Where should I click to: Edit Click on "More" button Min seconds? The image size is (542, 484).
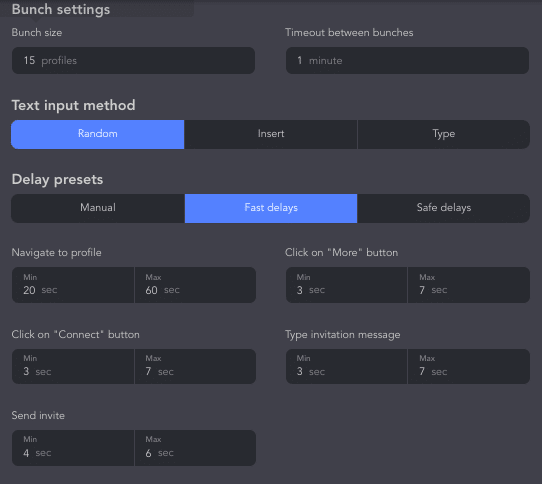tap(346, 285)
